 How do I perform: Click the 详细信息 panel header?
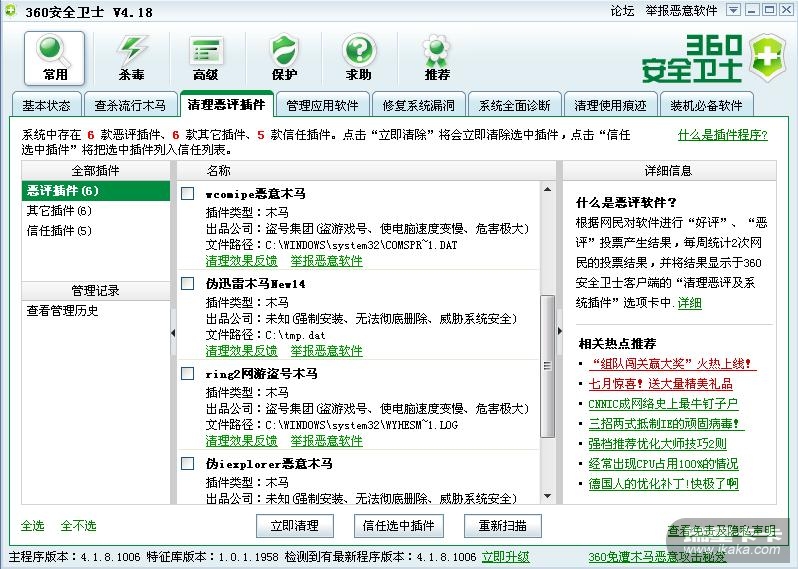[x=670, y=170]
